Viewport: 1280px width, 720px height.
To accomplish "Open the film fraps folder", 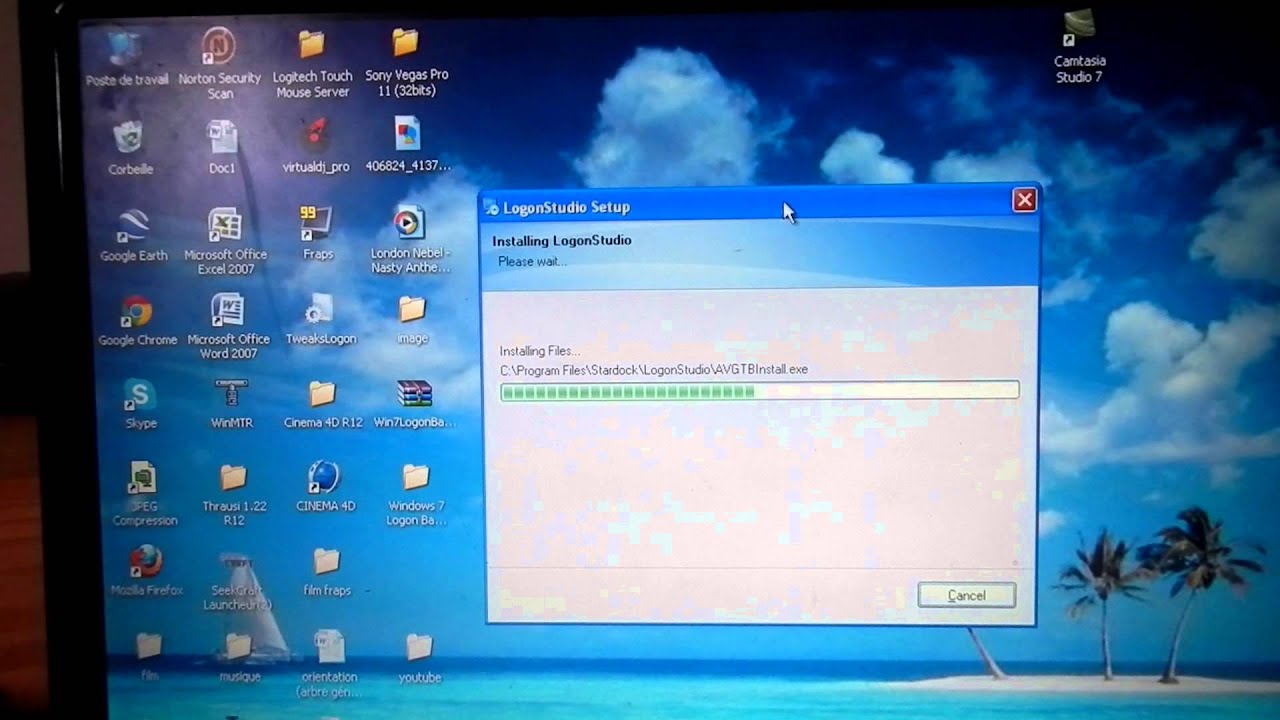I will (x=327, y=561).
